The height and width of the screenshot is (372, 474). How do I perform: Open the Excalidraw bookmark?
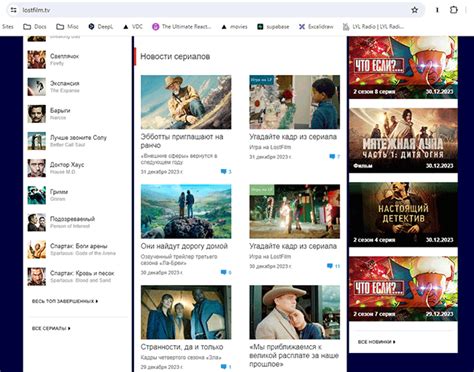(316, 27)
